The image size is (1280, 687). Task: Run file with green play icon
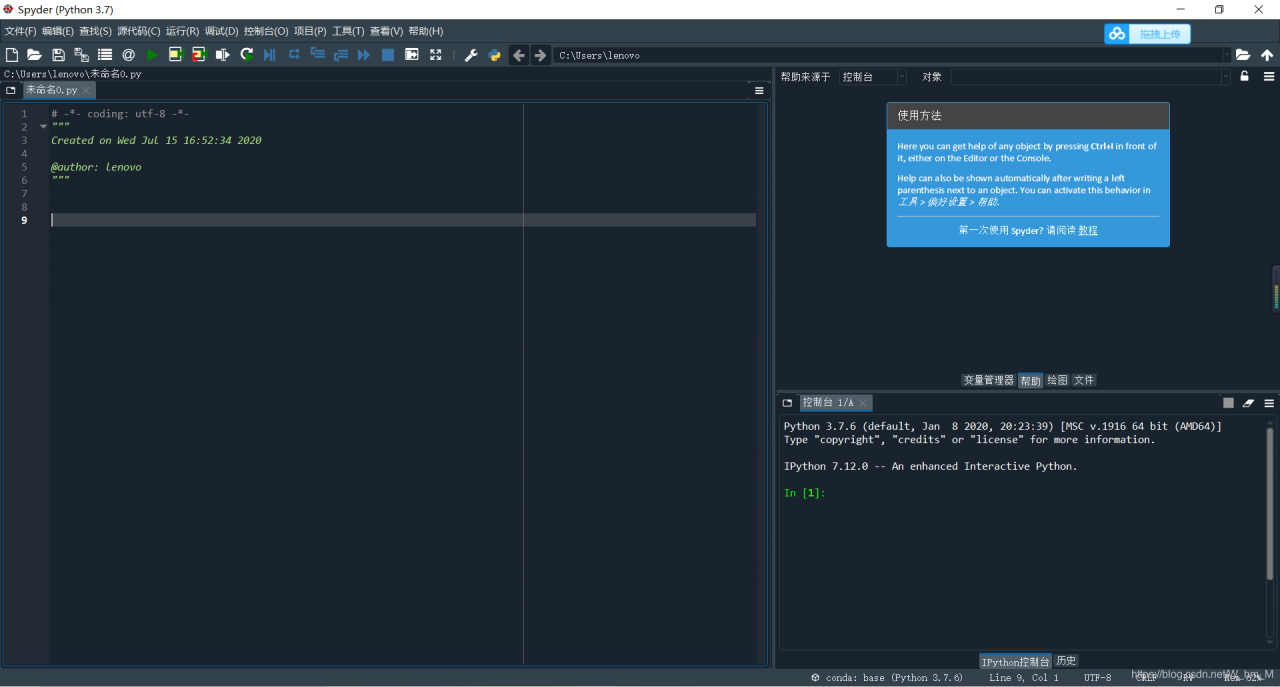point(152,55)
